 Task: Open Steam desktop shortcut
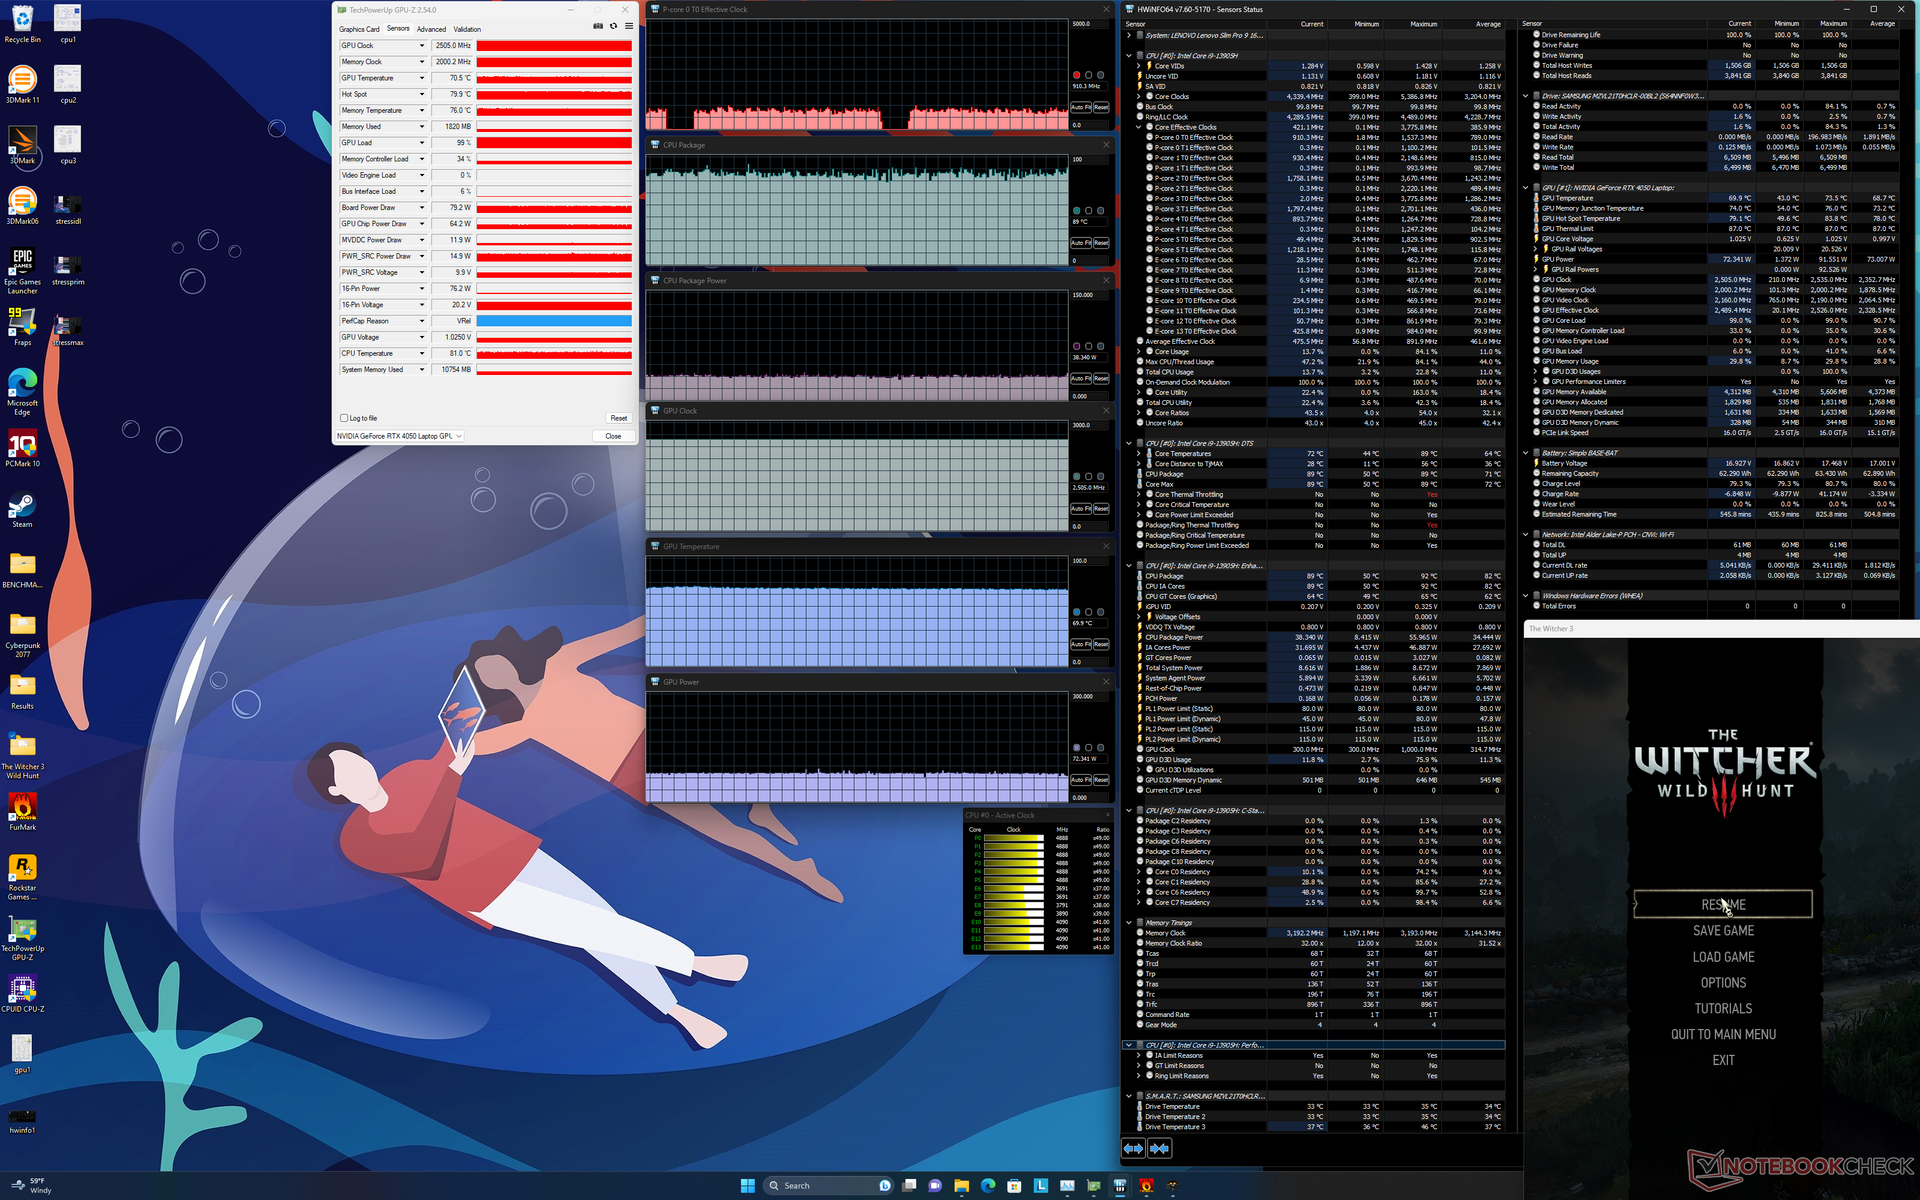[x=22, y=509]
